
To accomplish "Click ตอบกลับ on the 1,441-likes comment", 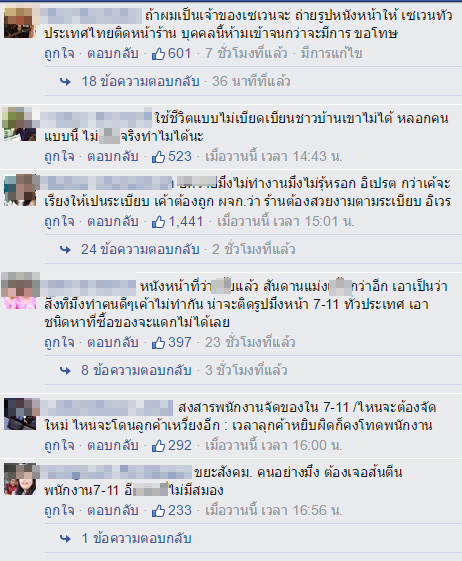I will coord(113,222).
